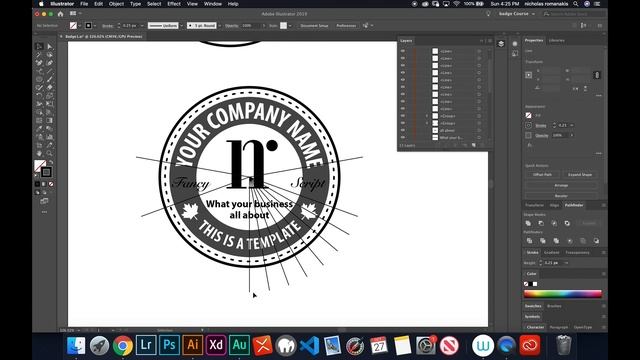
Task: Select the Lasso tool
Action: 50,54
